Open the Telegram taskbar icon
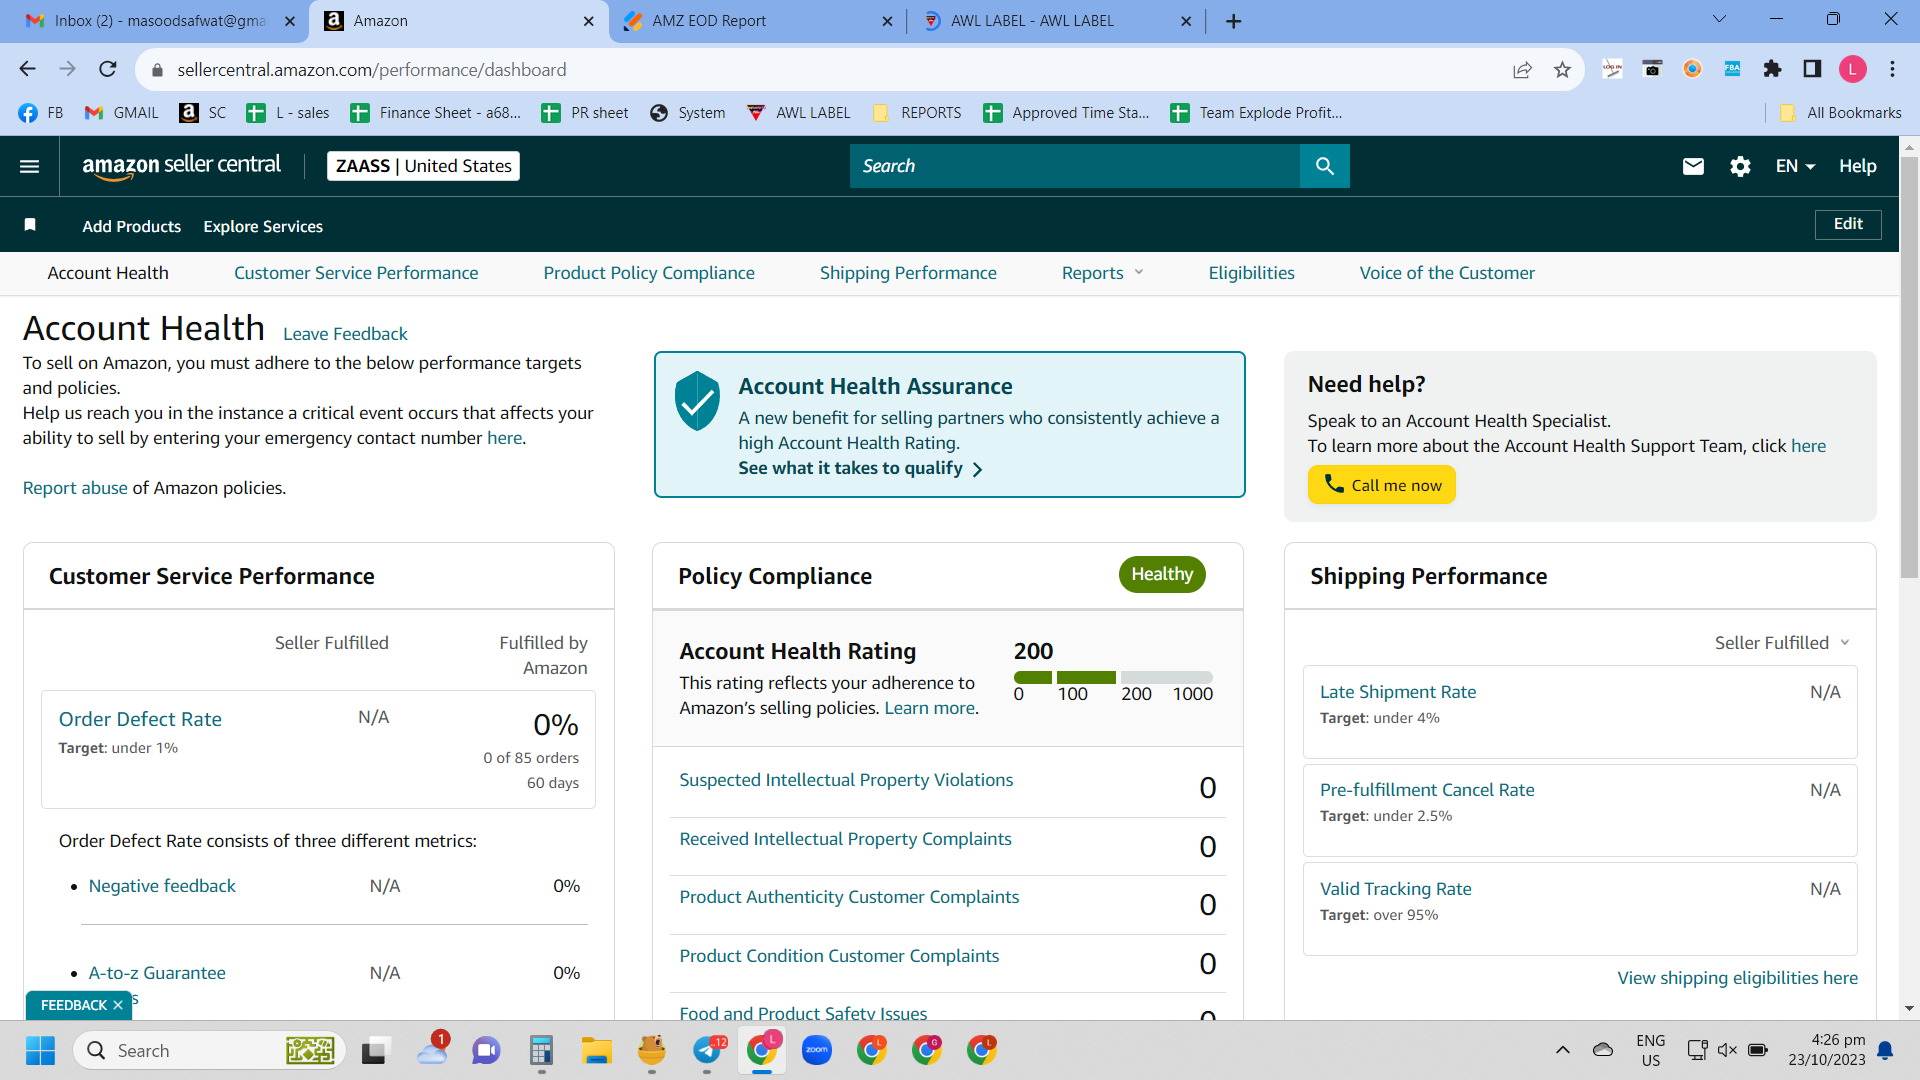 pos(707,1050)
